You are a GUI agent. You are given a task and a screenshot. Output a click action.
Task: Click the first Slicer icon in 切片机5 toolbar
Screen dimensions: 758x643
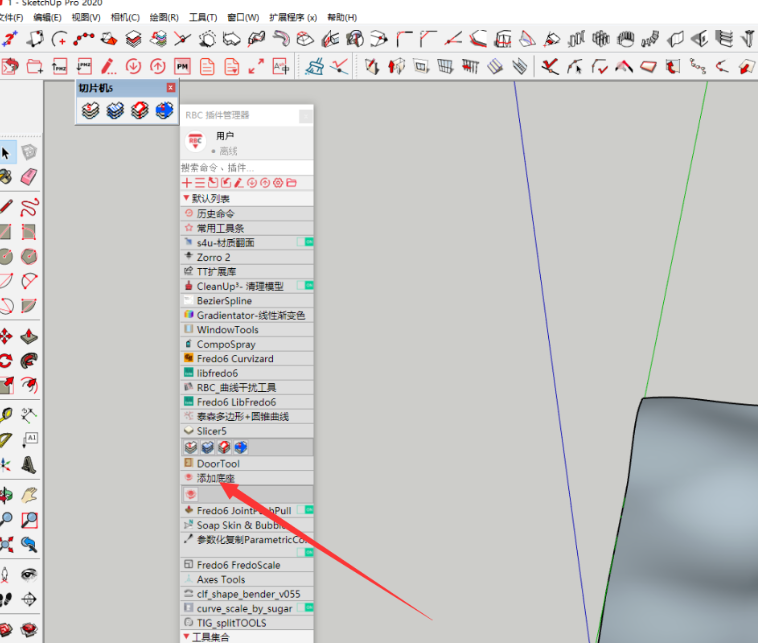90,111
